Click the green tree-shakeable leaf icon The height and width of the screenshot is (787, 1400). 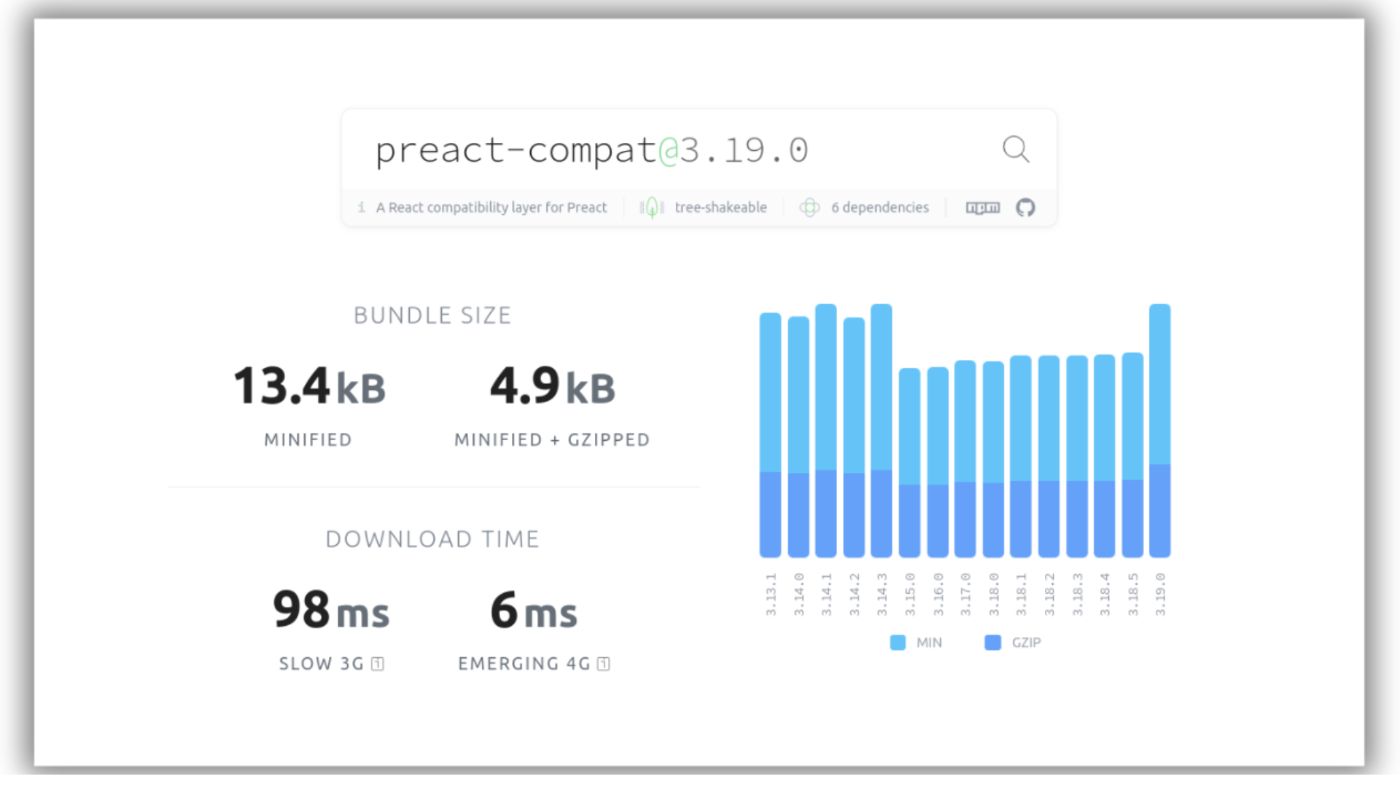point(653,208)
